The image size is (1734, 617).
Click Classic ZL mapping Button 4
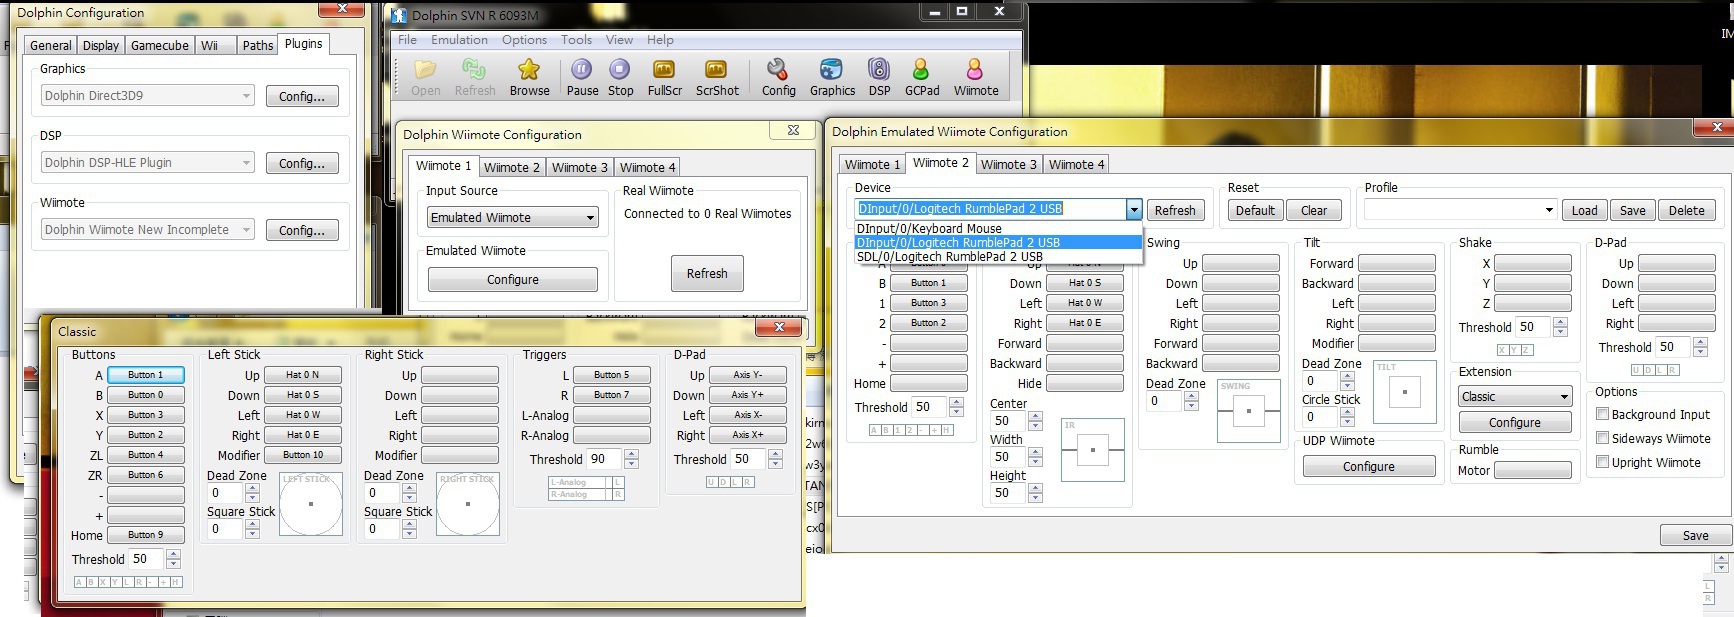[x=146, y=455]
